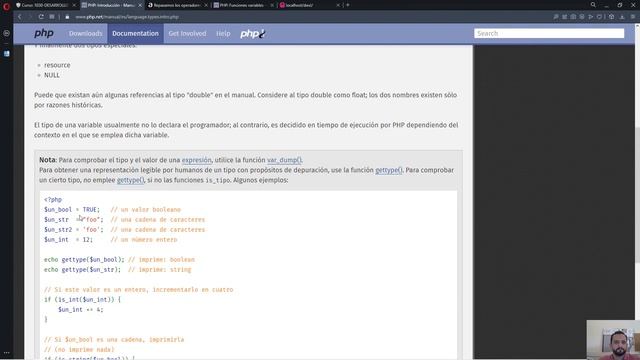Close the PHP Funciones variables tab
Screen dimensions: 640x360
(x=272, y=5)
